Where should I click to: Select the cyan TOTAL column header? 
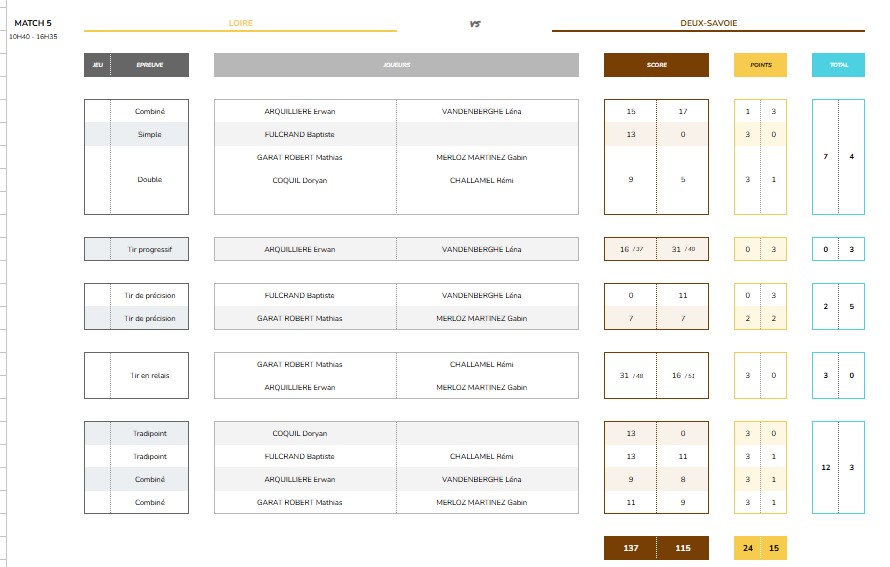point(838,65)
